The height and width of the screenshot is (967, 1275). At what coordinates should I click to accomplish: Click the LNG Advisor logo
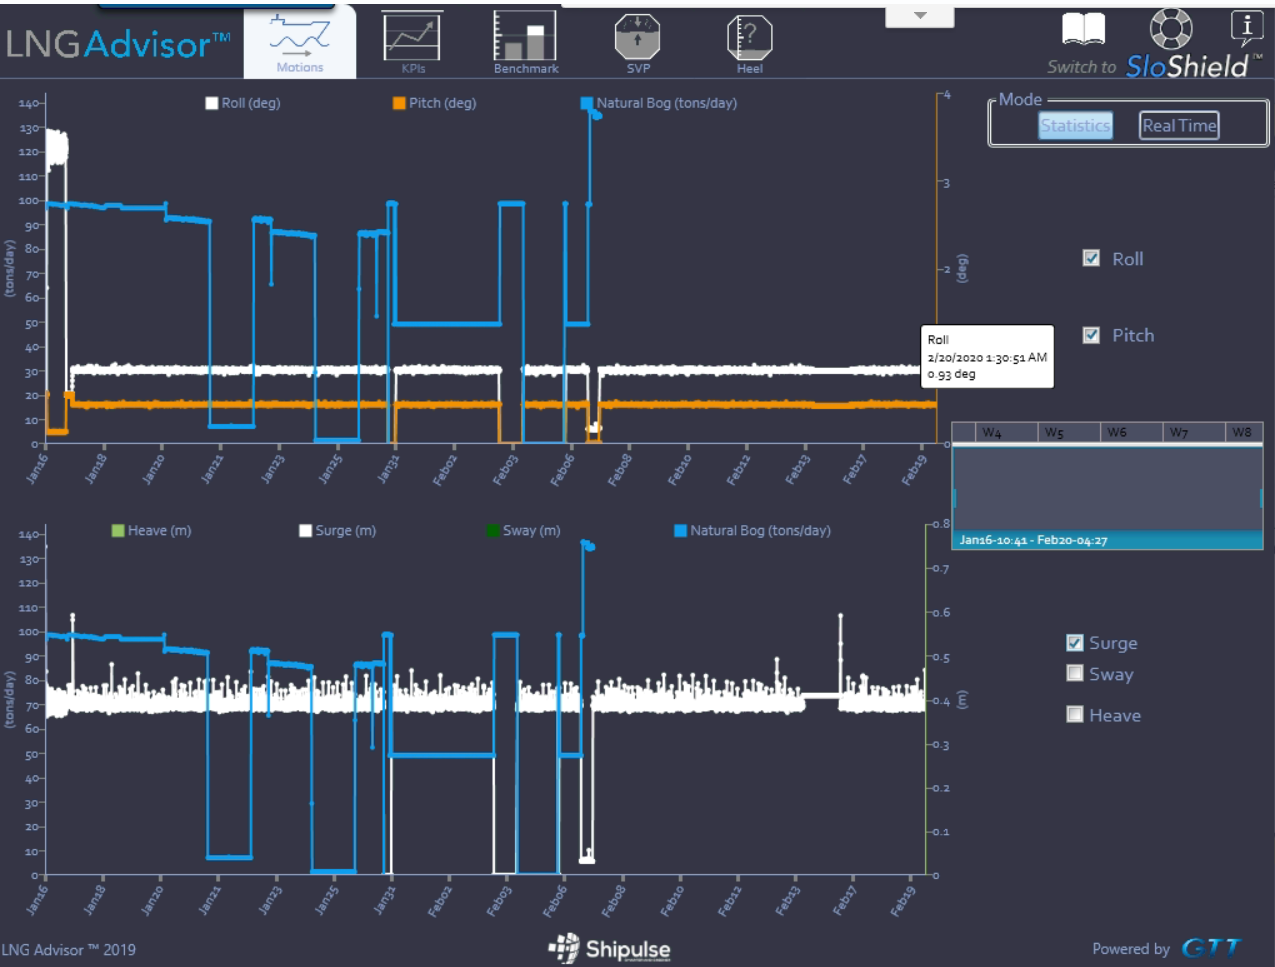pos(118,44)
